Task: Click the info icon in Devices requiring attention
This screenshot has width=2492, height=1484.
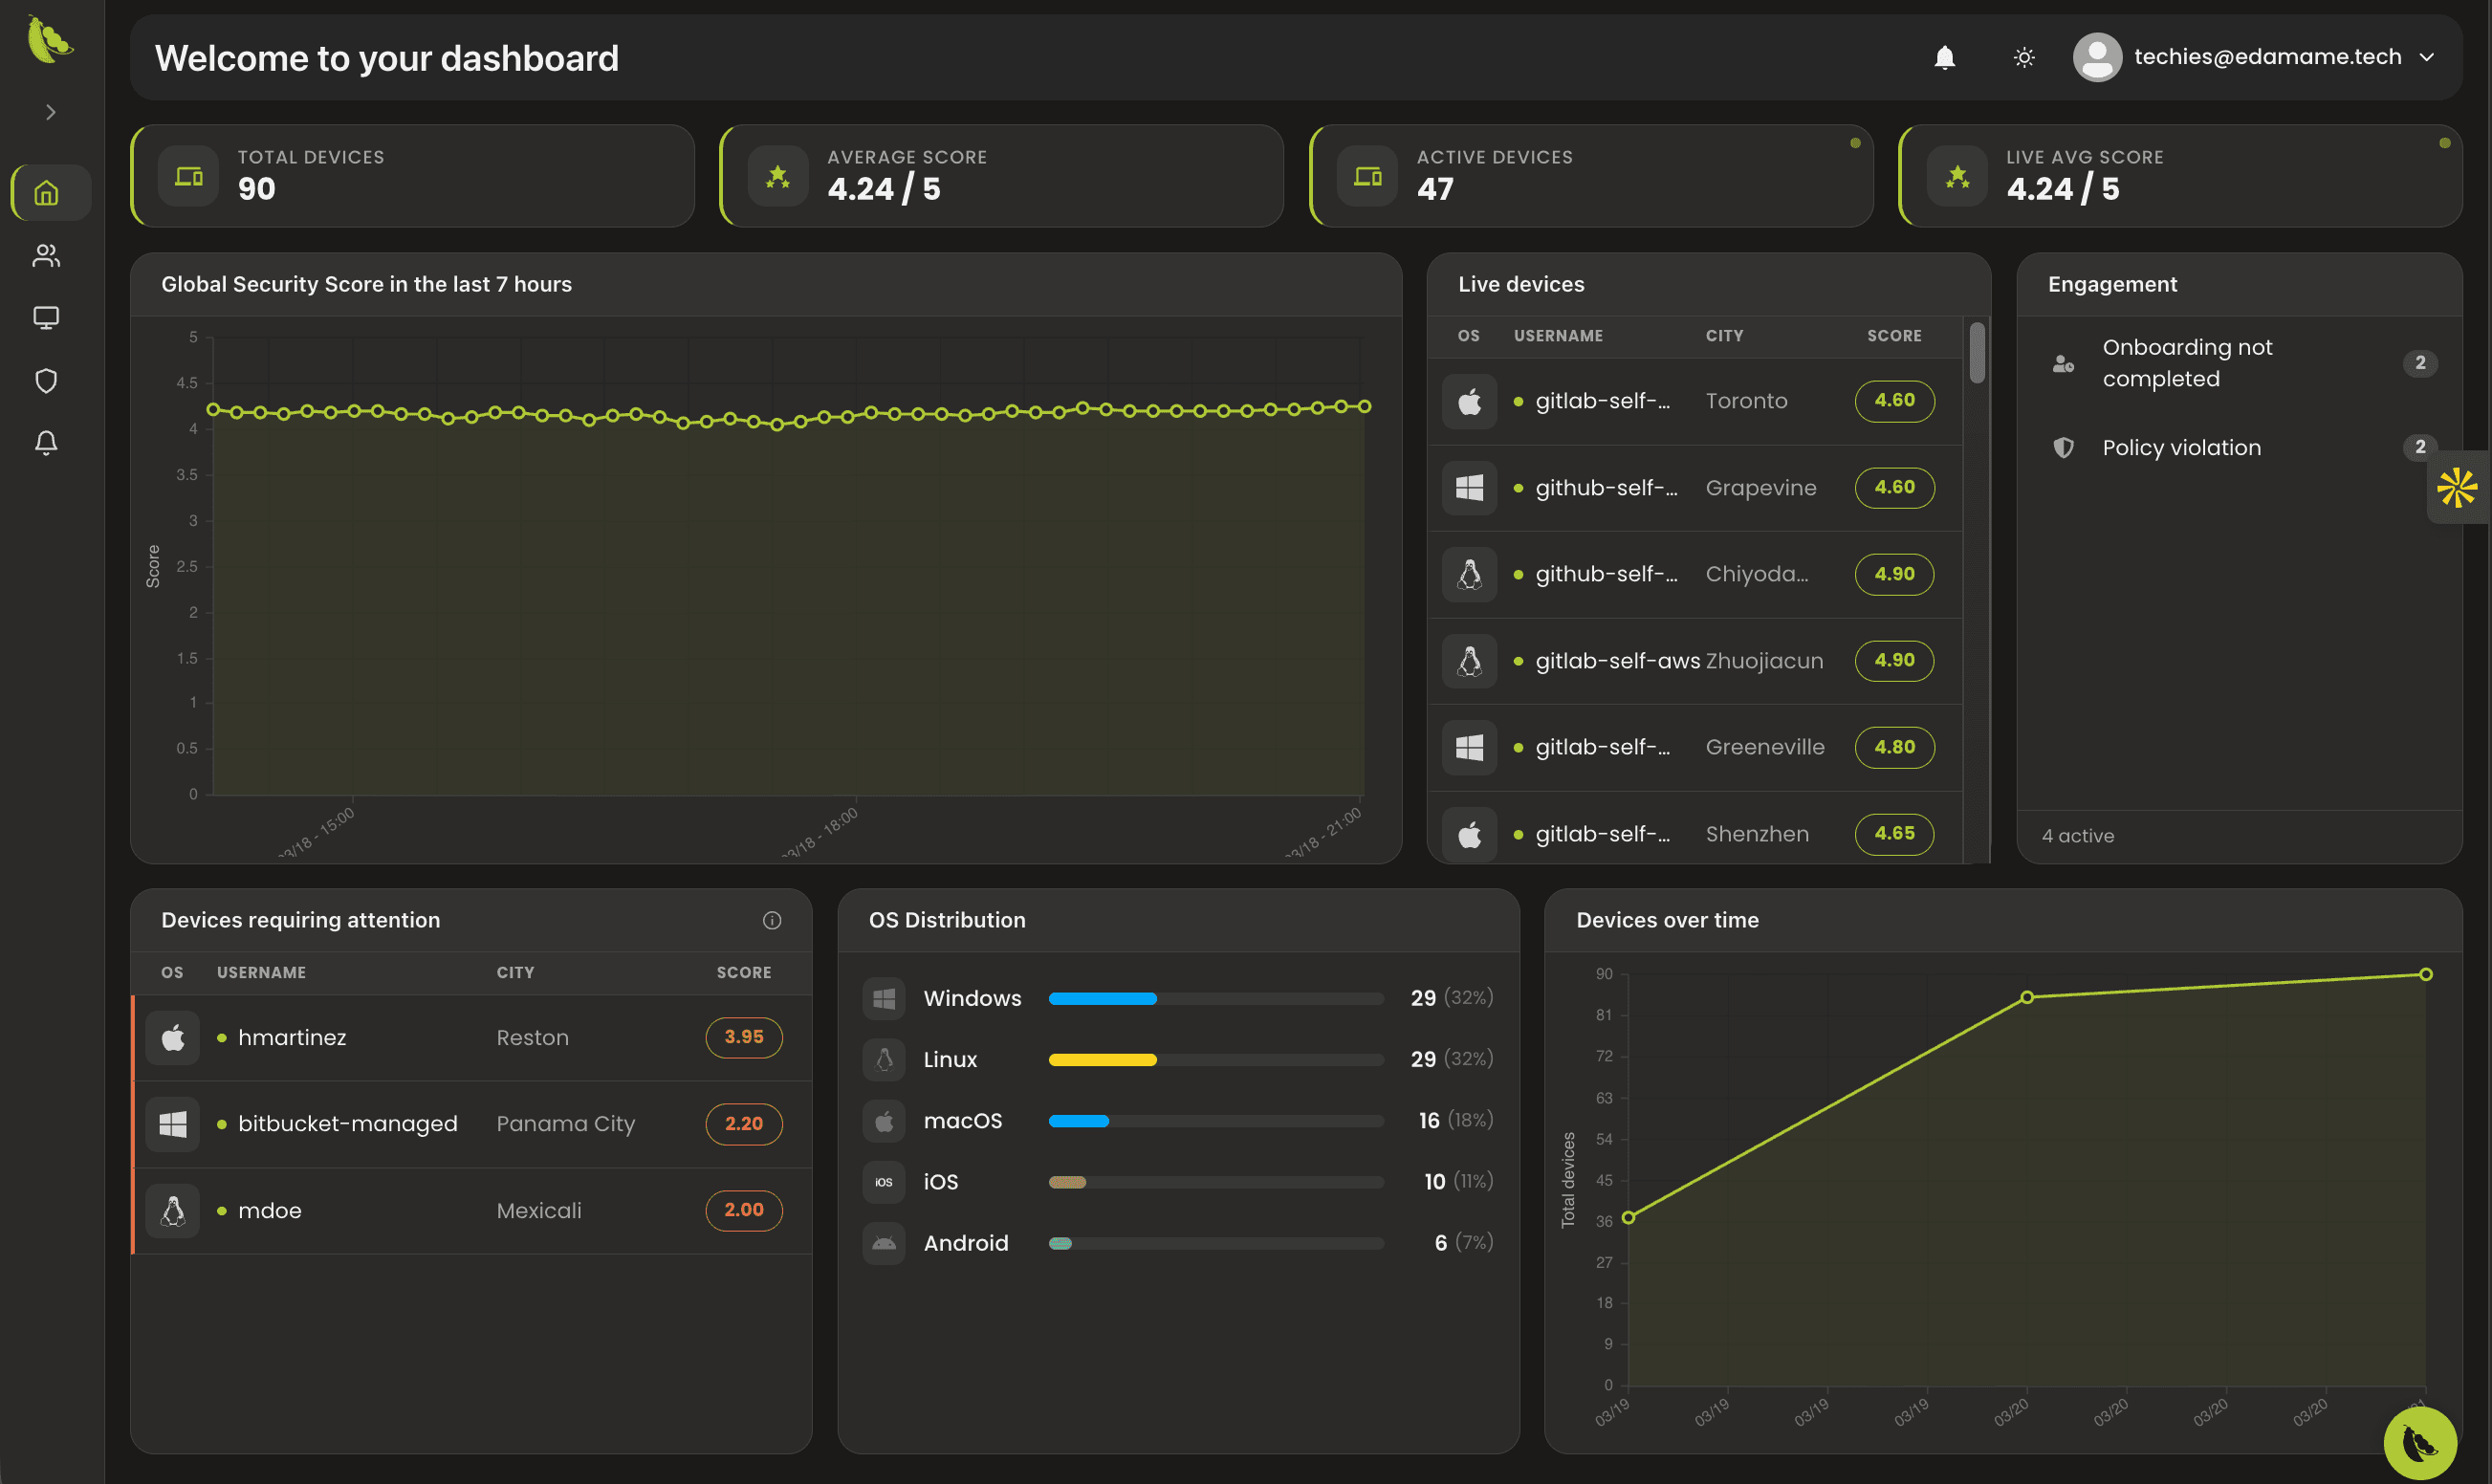Action: tap(772, 920)
